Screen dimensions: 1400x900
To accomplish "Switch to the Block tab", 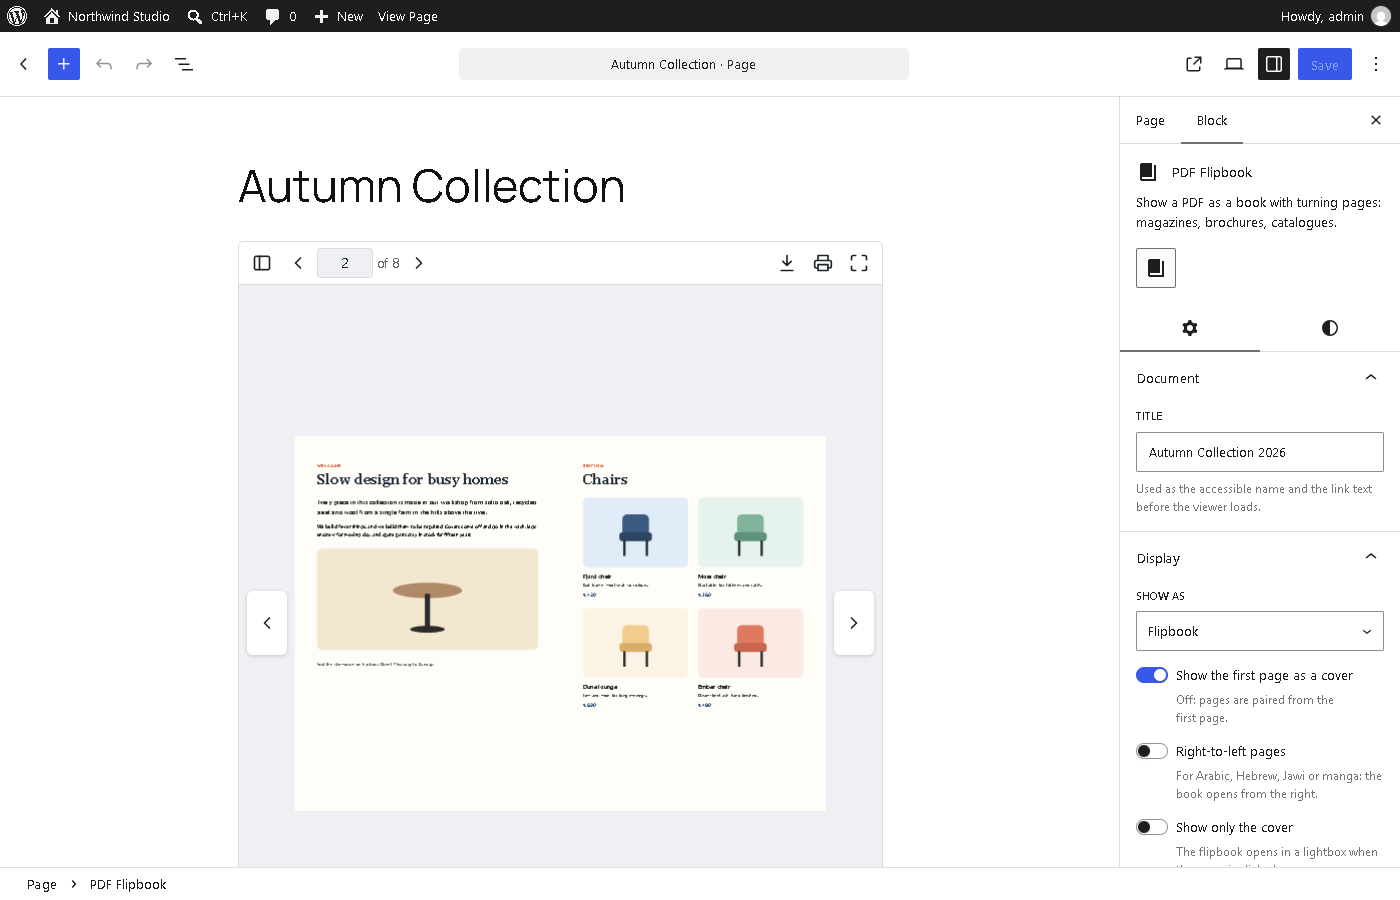I will 1212,120.
